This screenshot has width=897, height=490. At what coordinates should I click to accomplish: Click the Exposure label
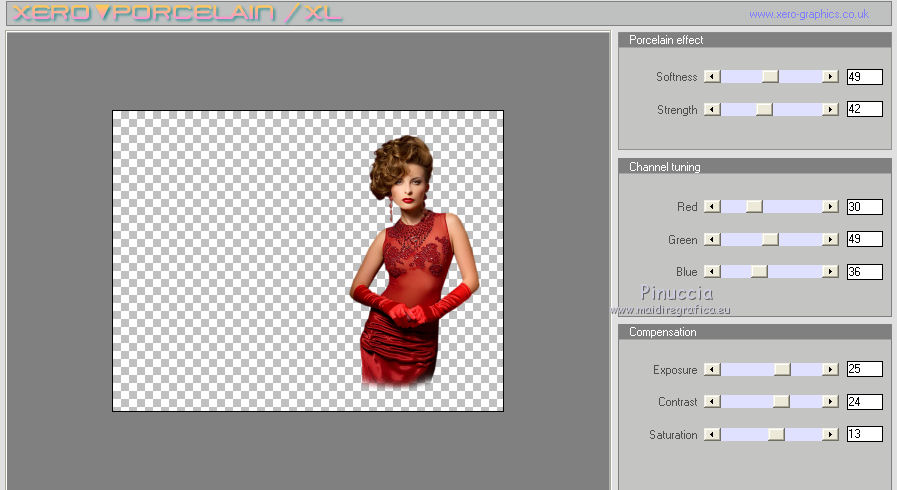[675, 370]
